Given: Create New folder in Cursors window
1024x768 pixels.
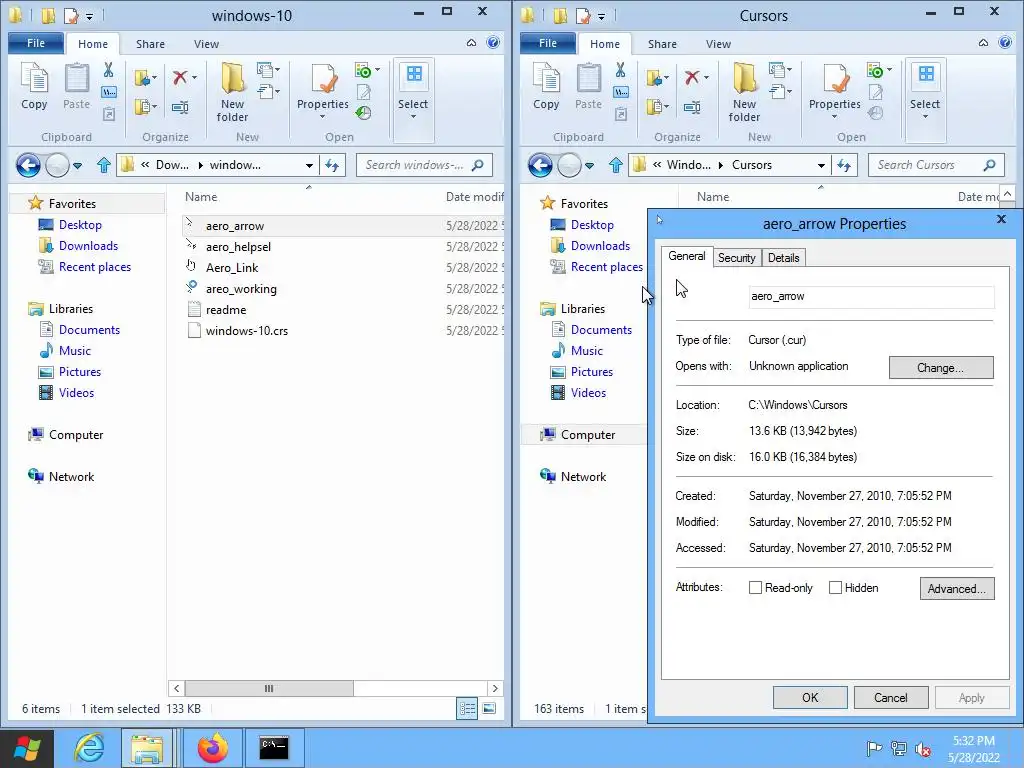Looking at the screenshot, I should pyautogui.click(x=744, y=91).
